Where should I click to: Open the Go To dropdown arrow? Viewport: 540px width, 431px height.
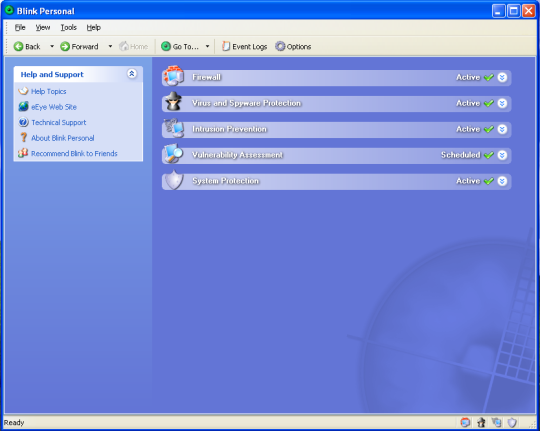click(x=207, y=46)
